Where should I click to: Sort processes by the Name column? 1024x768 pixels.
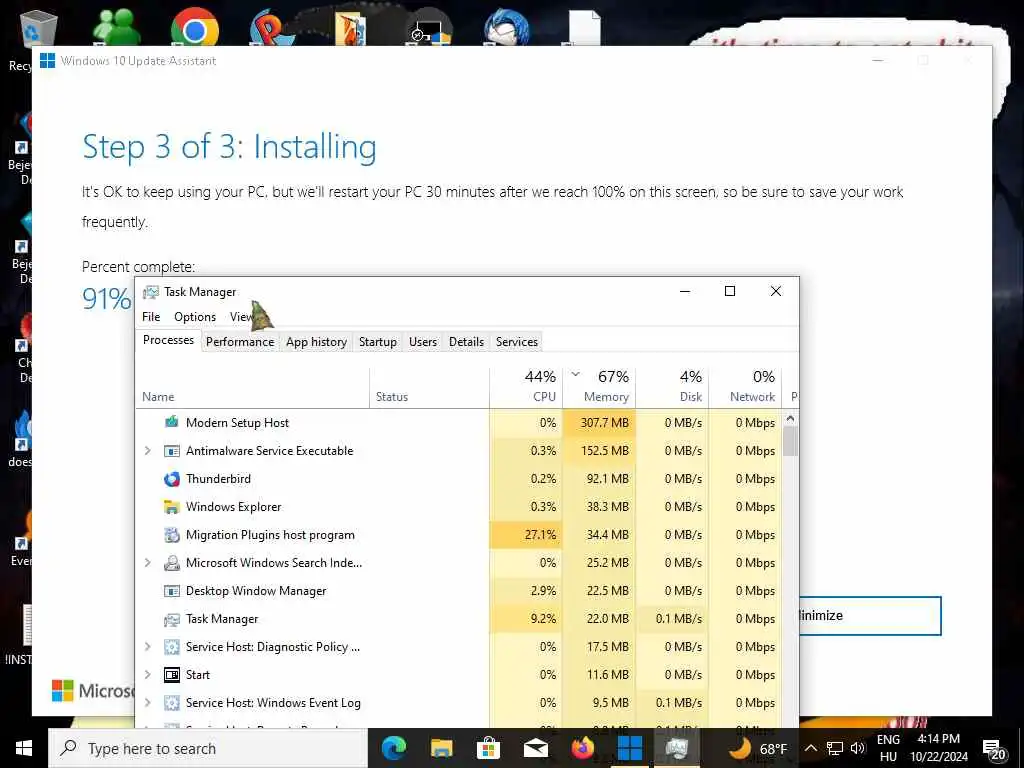tap(252, 388)
